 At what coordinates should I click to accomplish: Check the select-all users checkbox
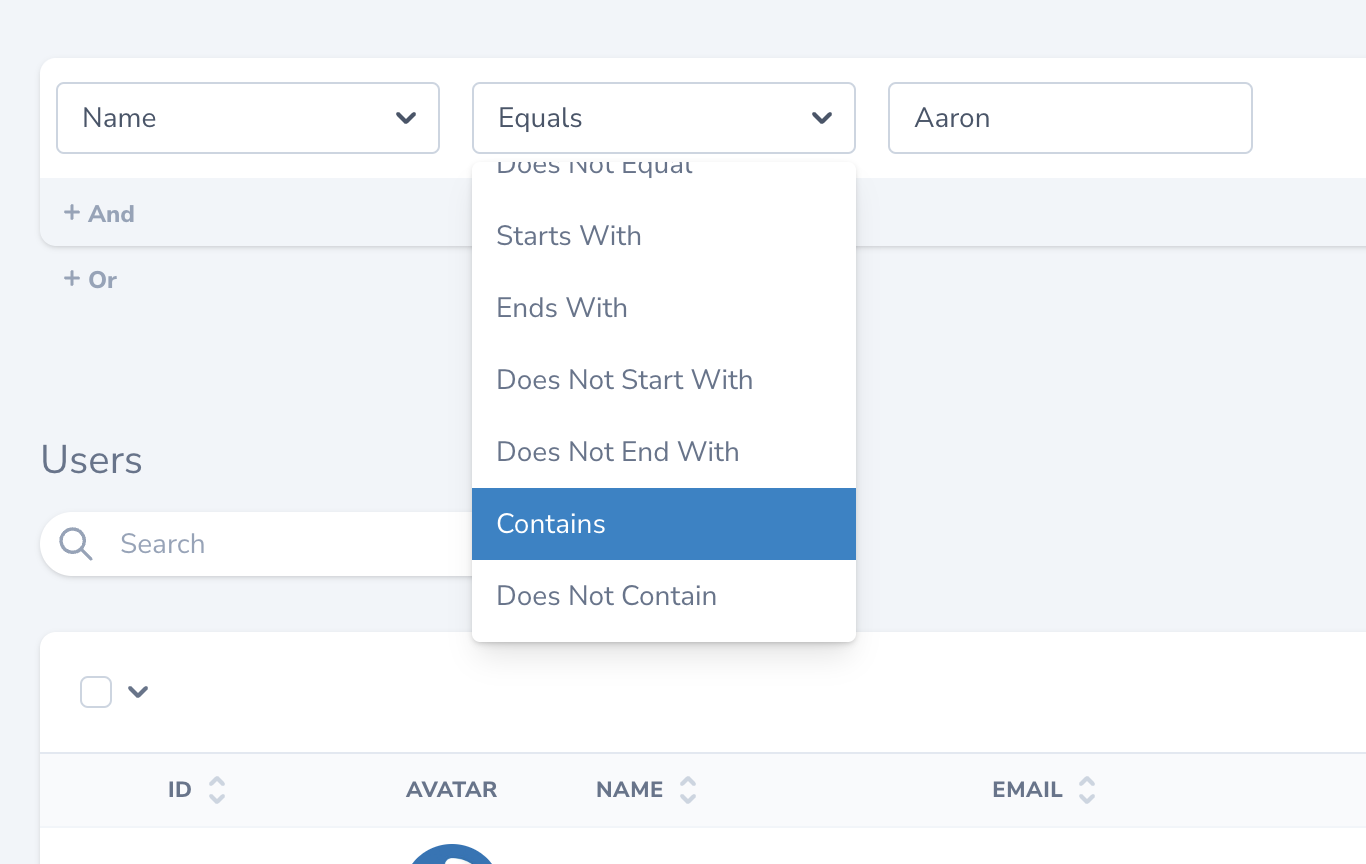tap(96, 691)
